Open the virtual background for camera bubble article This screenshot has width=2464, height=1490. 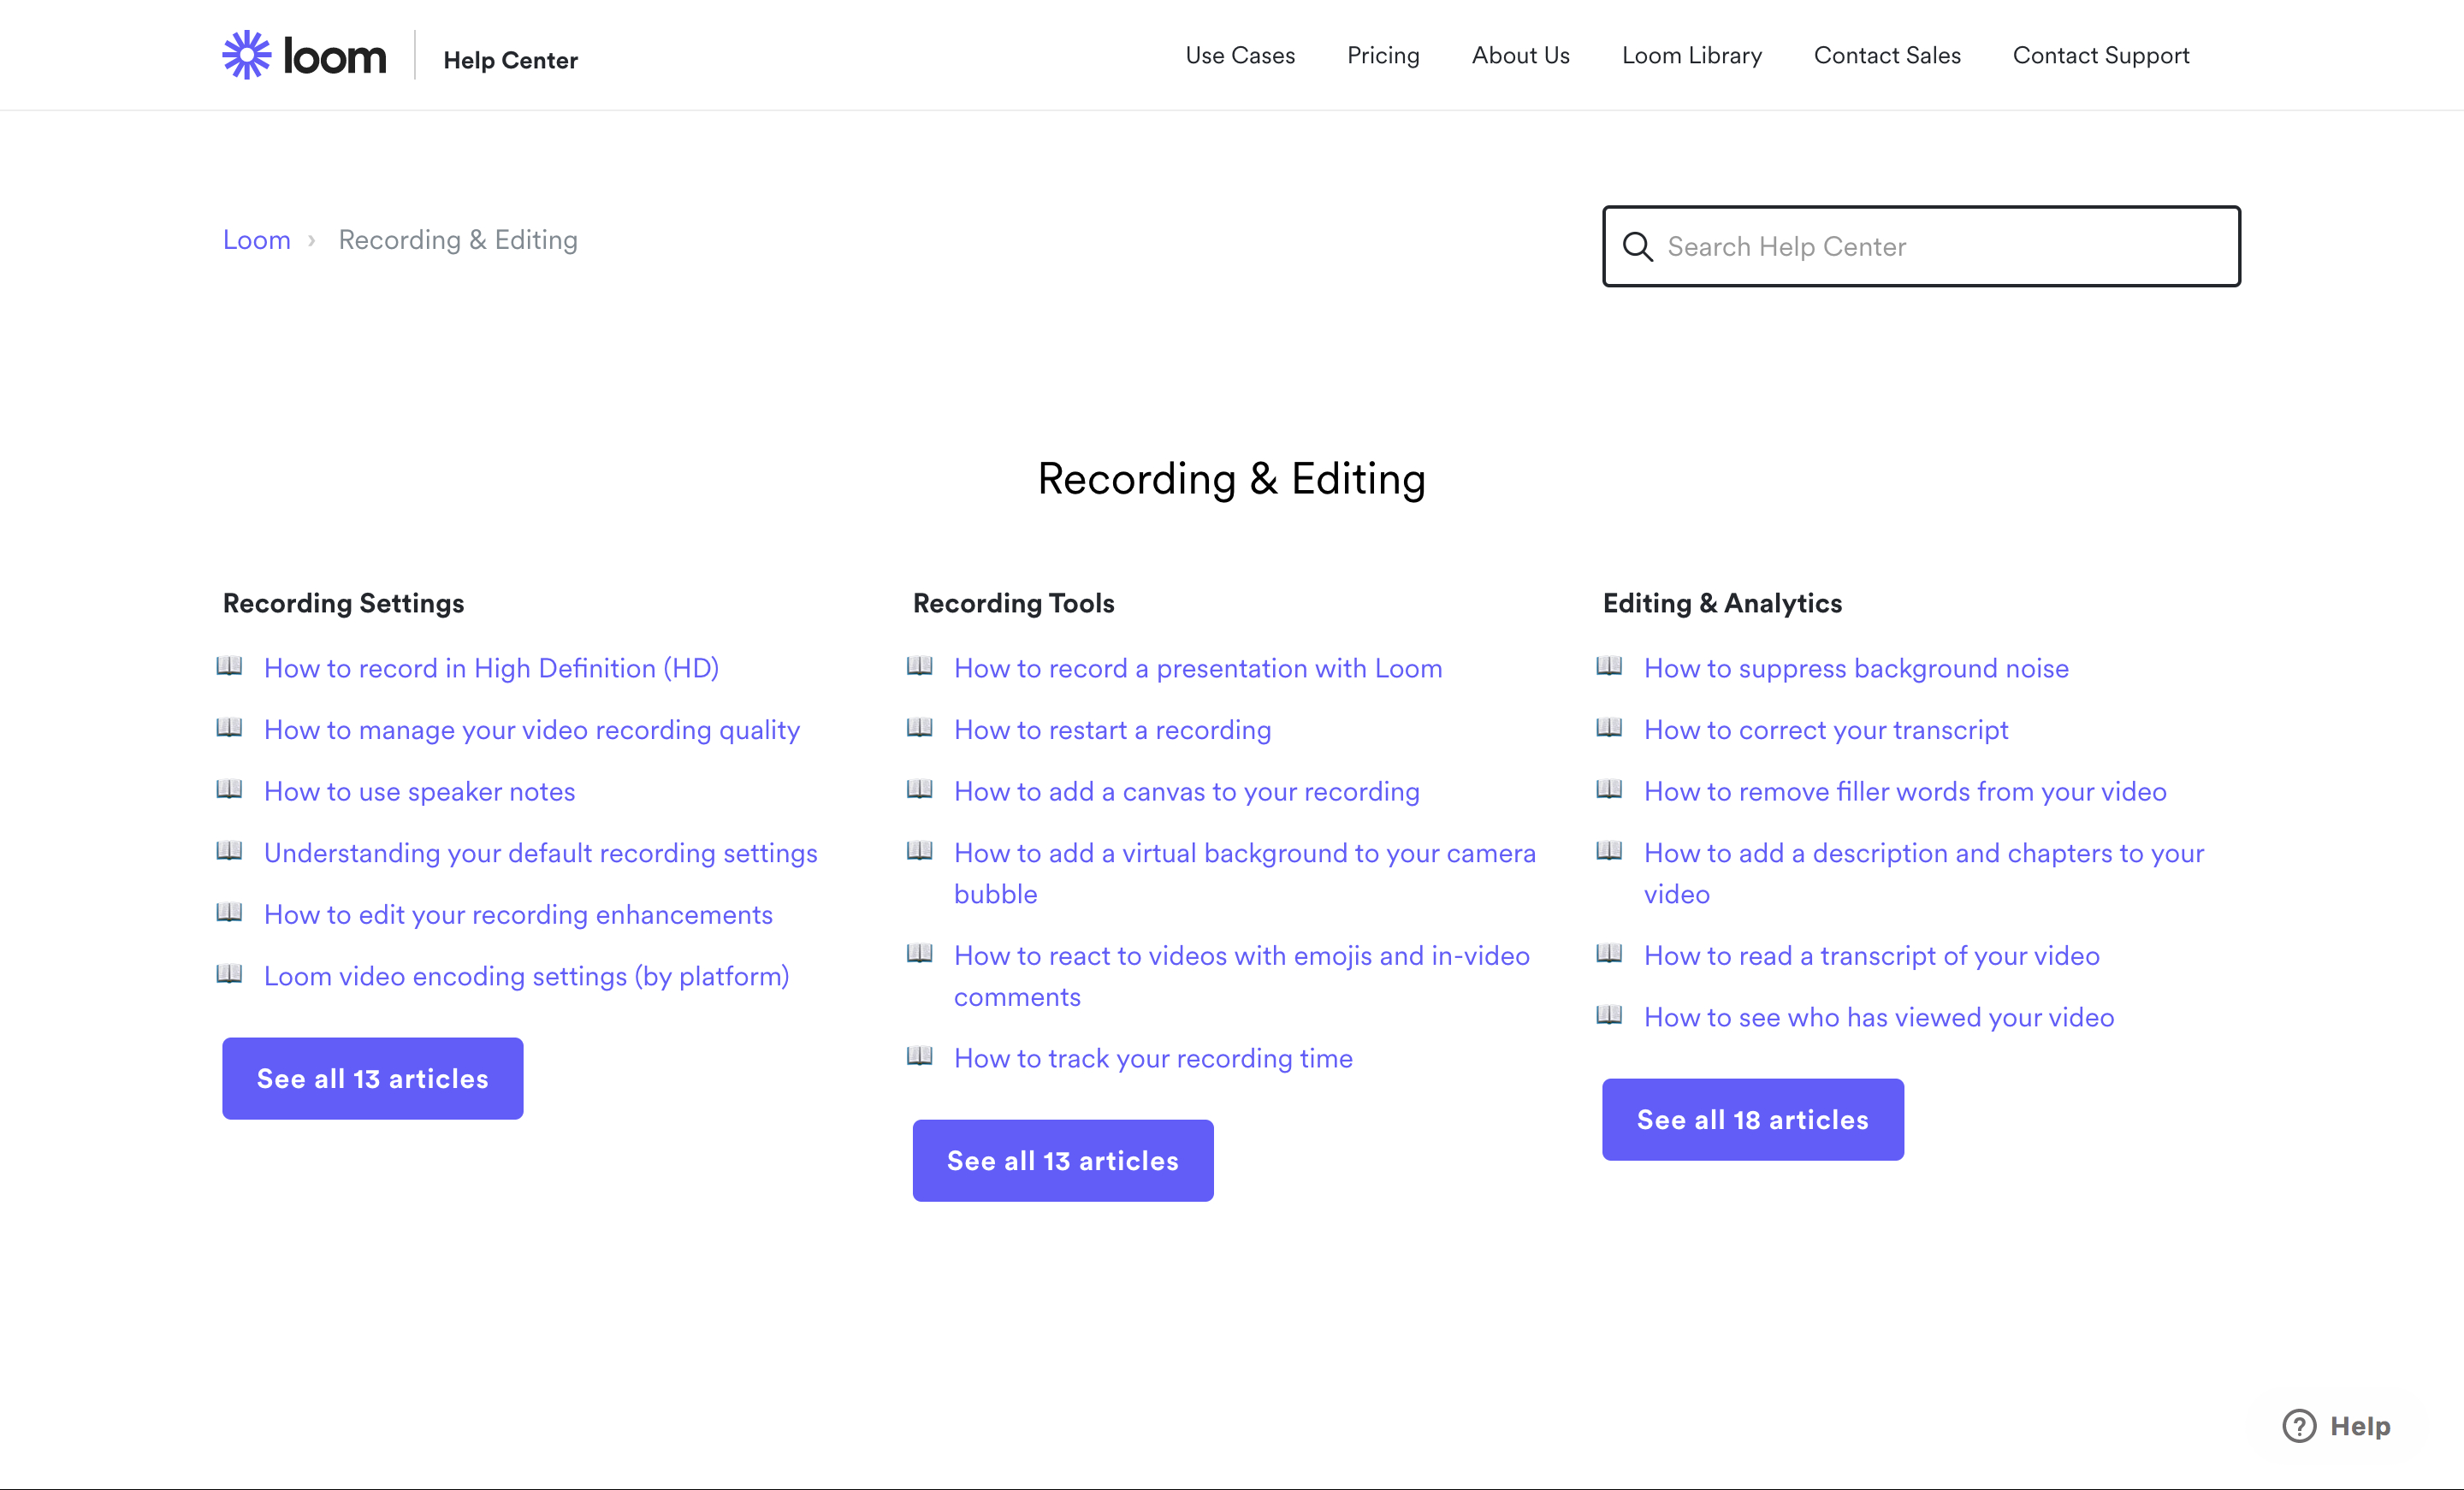click(1244, 873)
